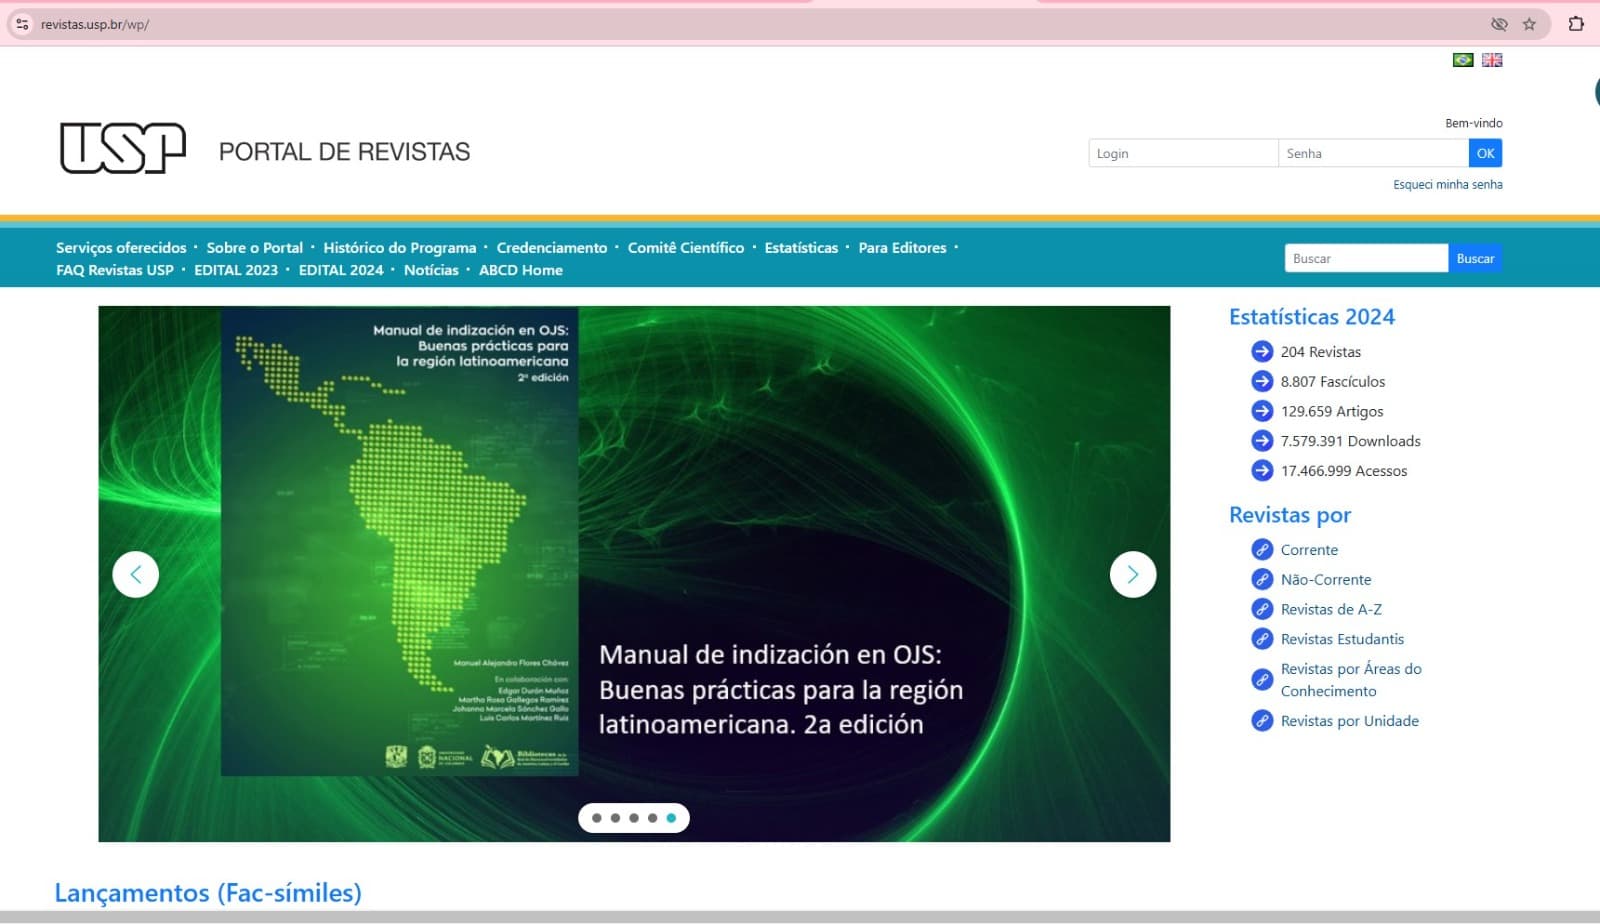1600x924 pixels.
Task: Click the link icon beside Revistas de A-Z
Action: 1262,609
